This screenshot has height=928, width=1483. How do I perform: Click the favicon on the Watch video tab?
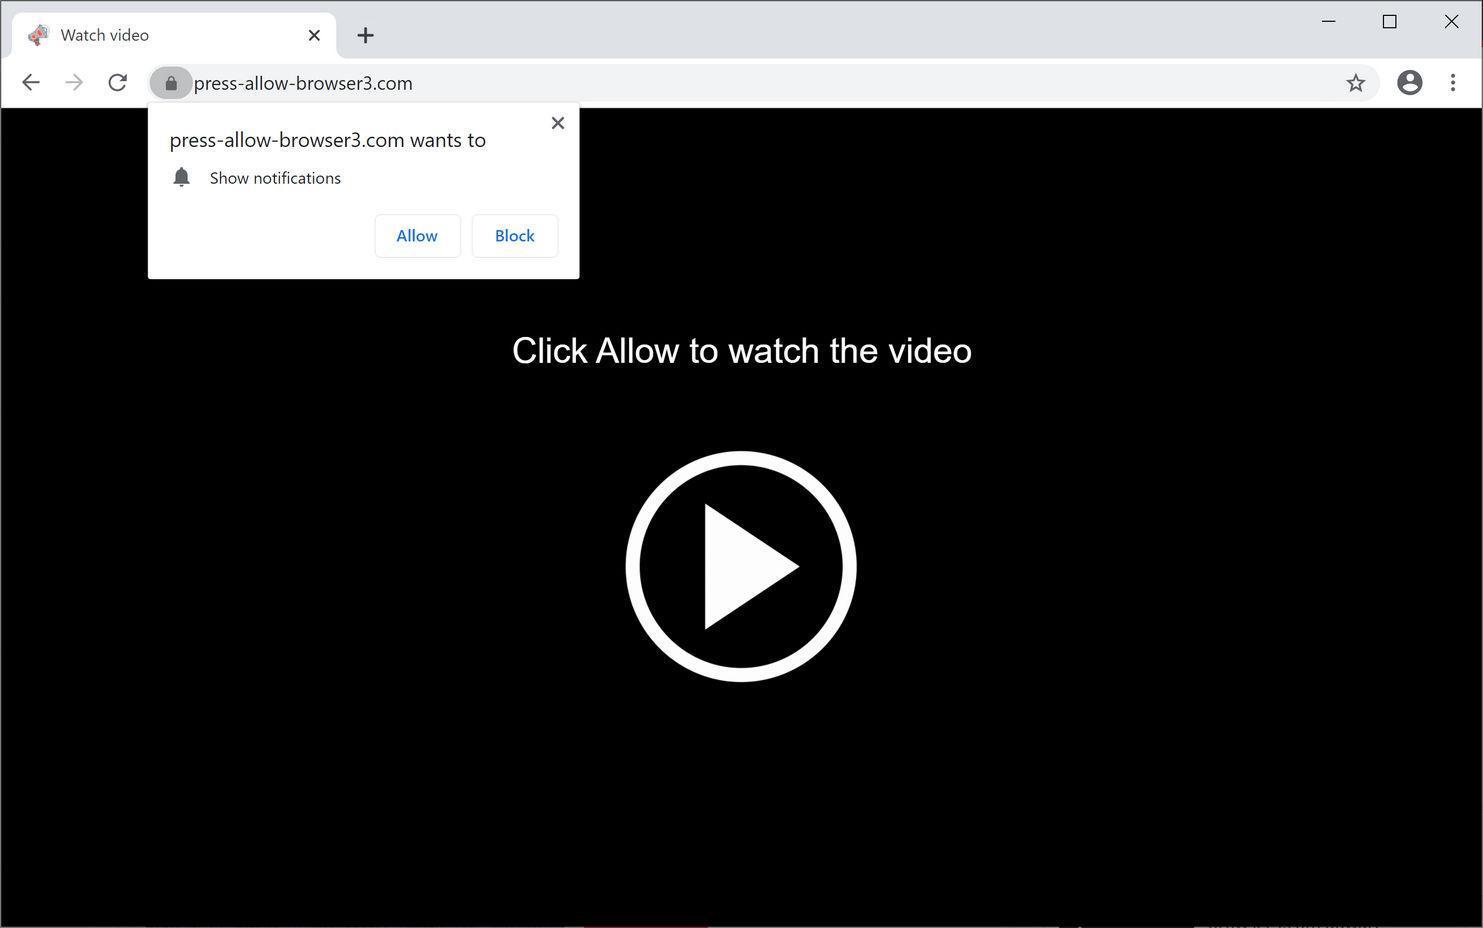(38, 34)
